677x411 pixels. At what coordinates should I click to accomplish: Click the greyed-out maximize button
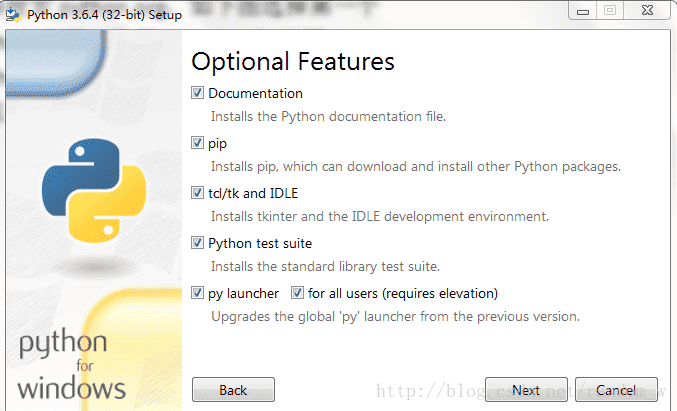(x=608, y=10)
